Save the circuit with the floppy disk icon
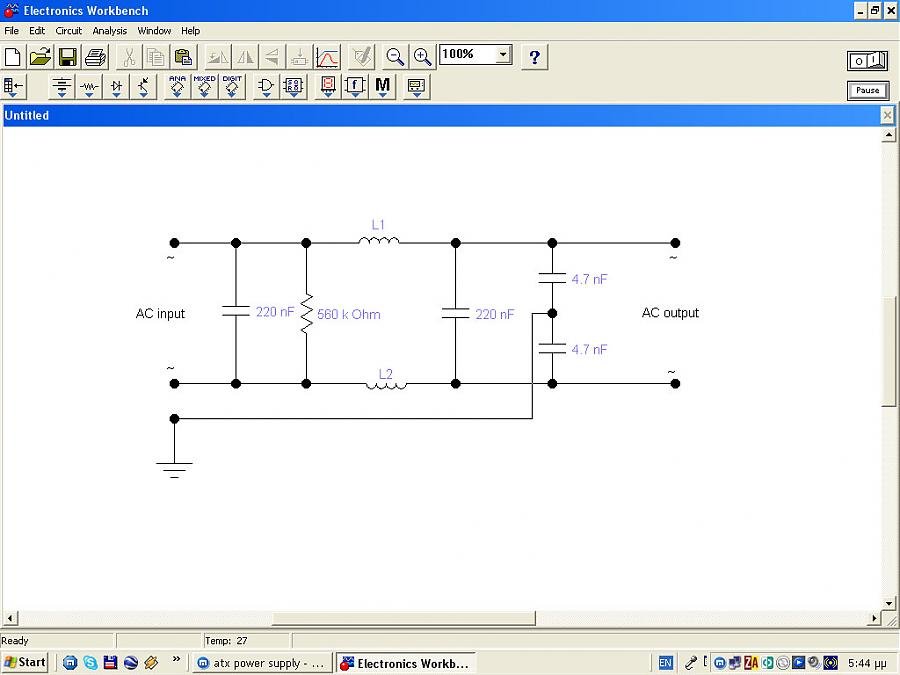The height and width of the screenshot is (675, 900). 68,57
